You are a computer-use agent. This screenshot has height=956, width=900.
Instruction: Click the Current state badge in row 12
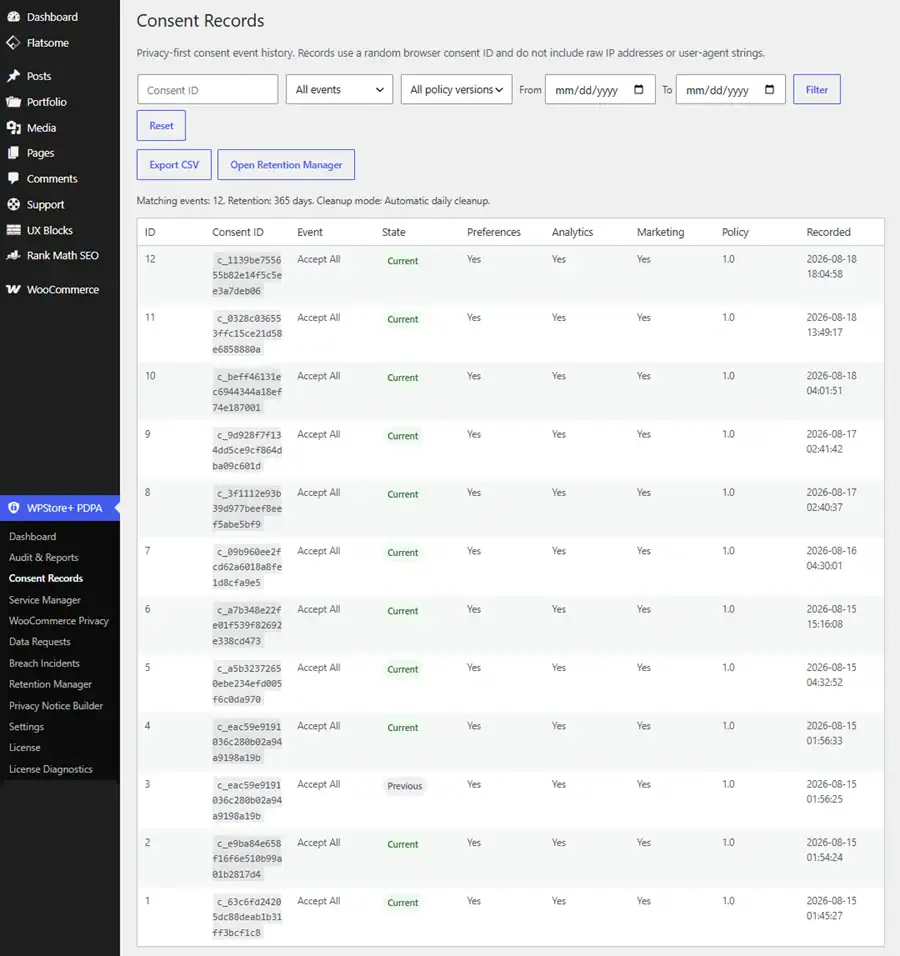[x=402, y=261]
